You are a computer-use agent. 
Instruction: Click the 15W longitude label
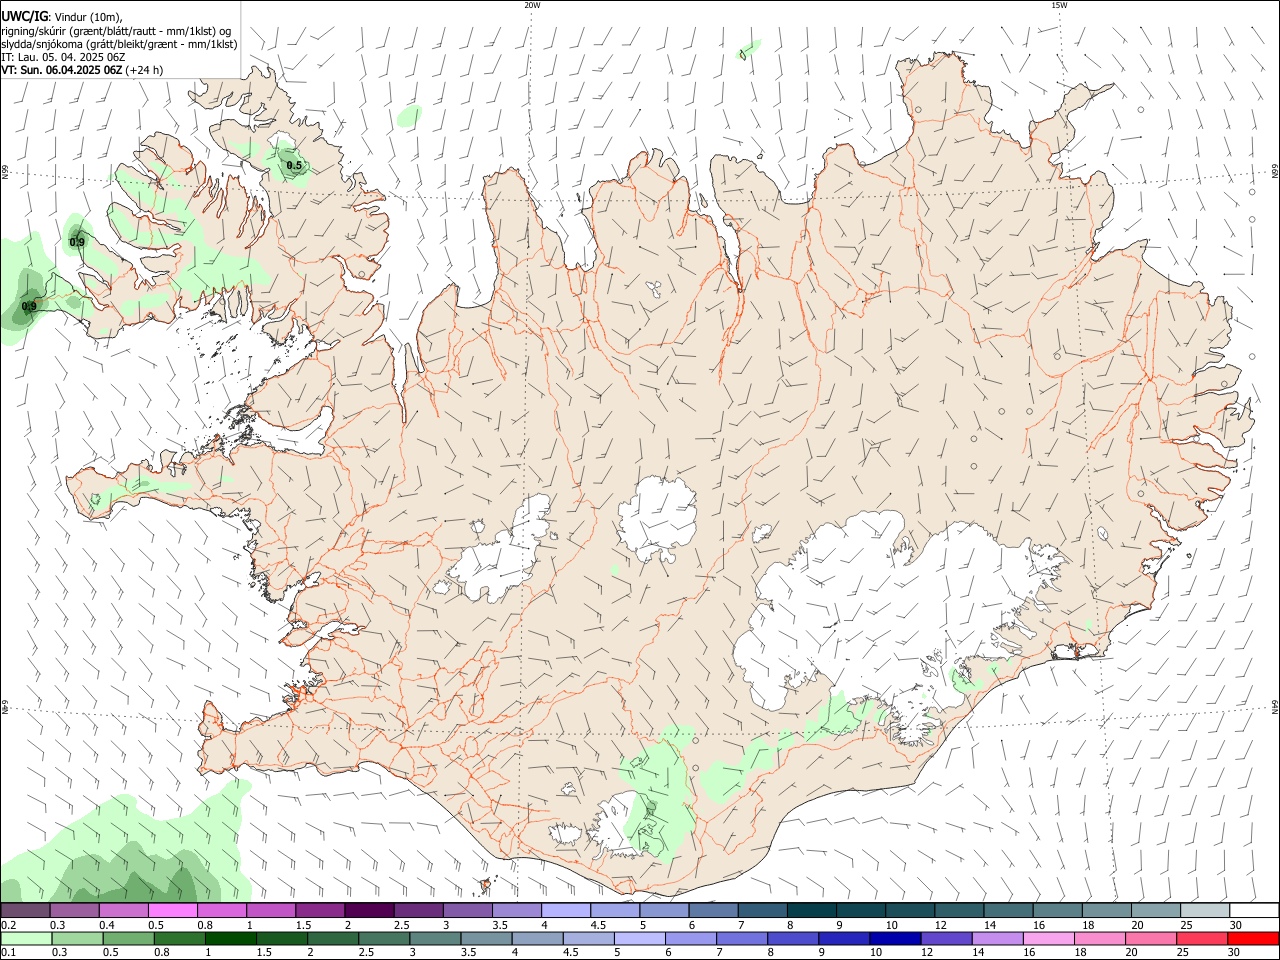(1059, 5)
